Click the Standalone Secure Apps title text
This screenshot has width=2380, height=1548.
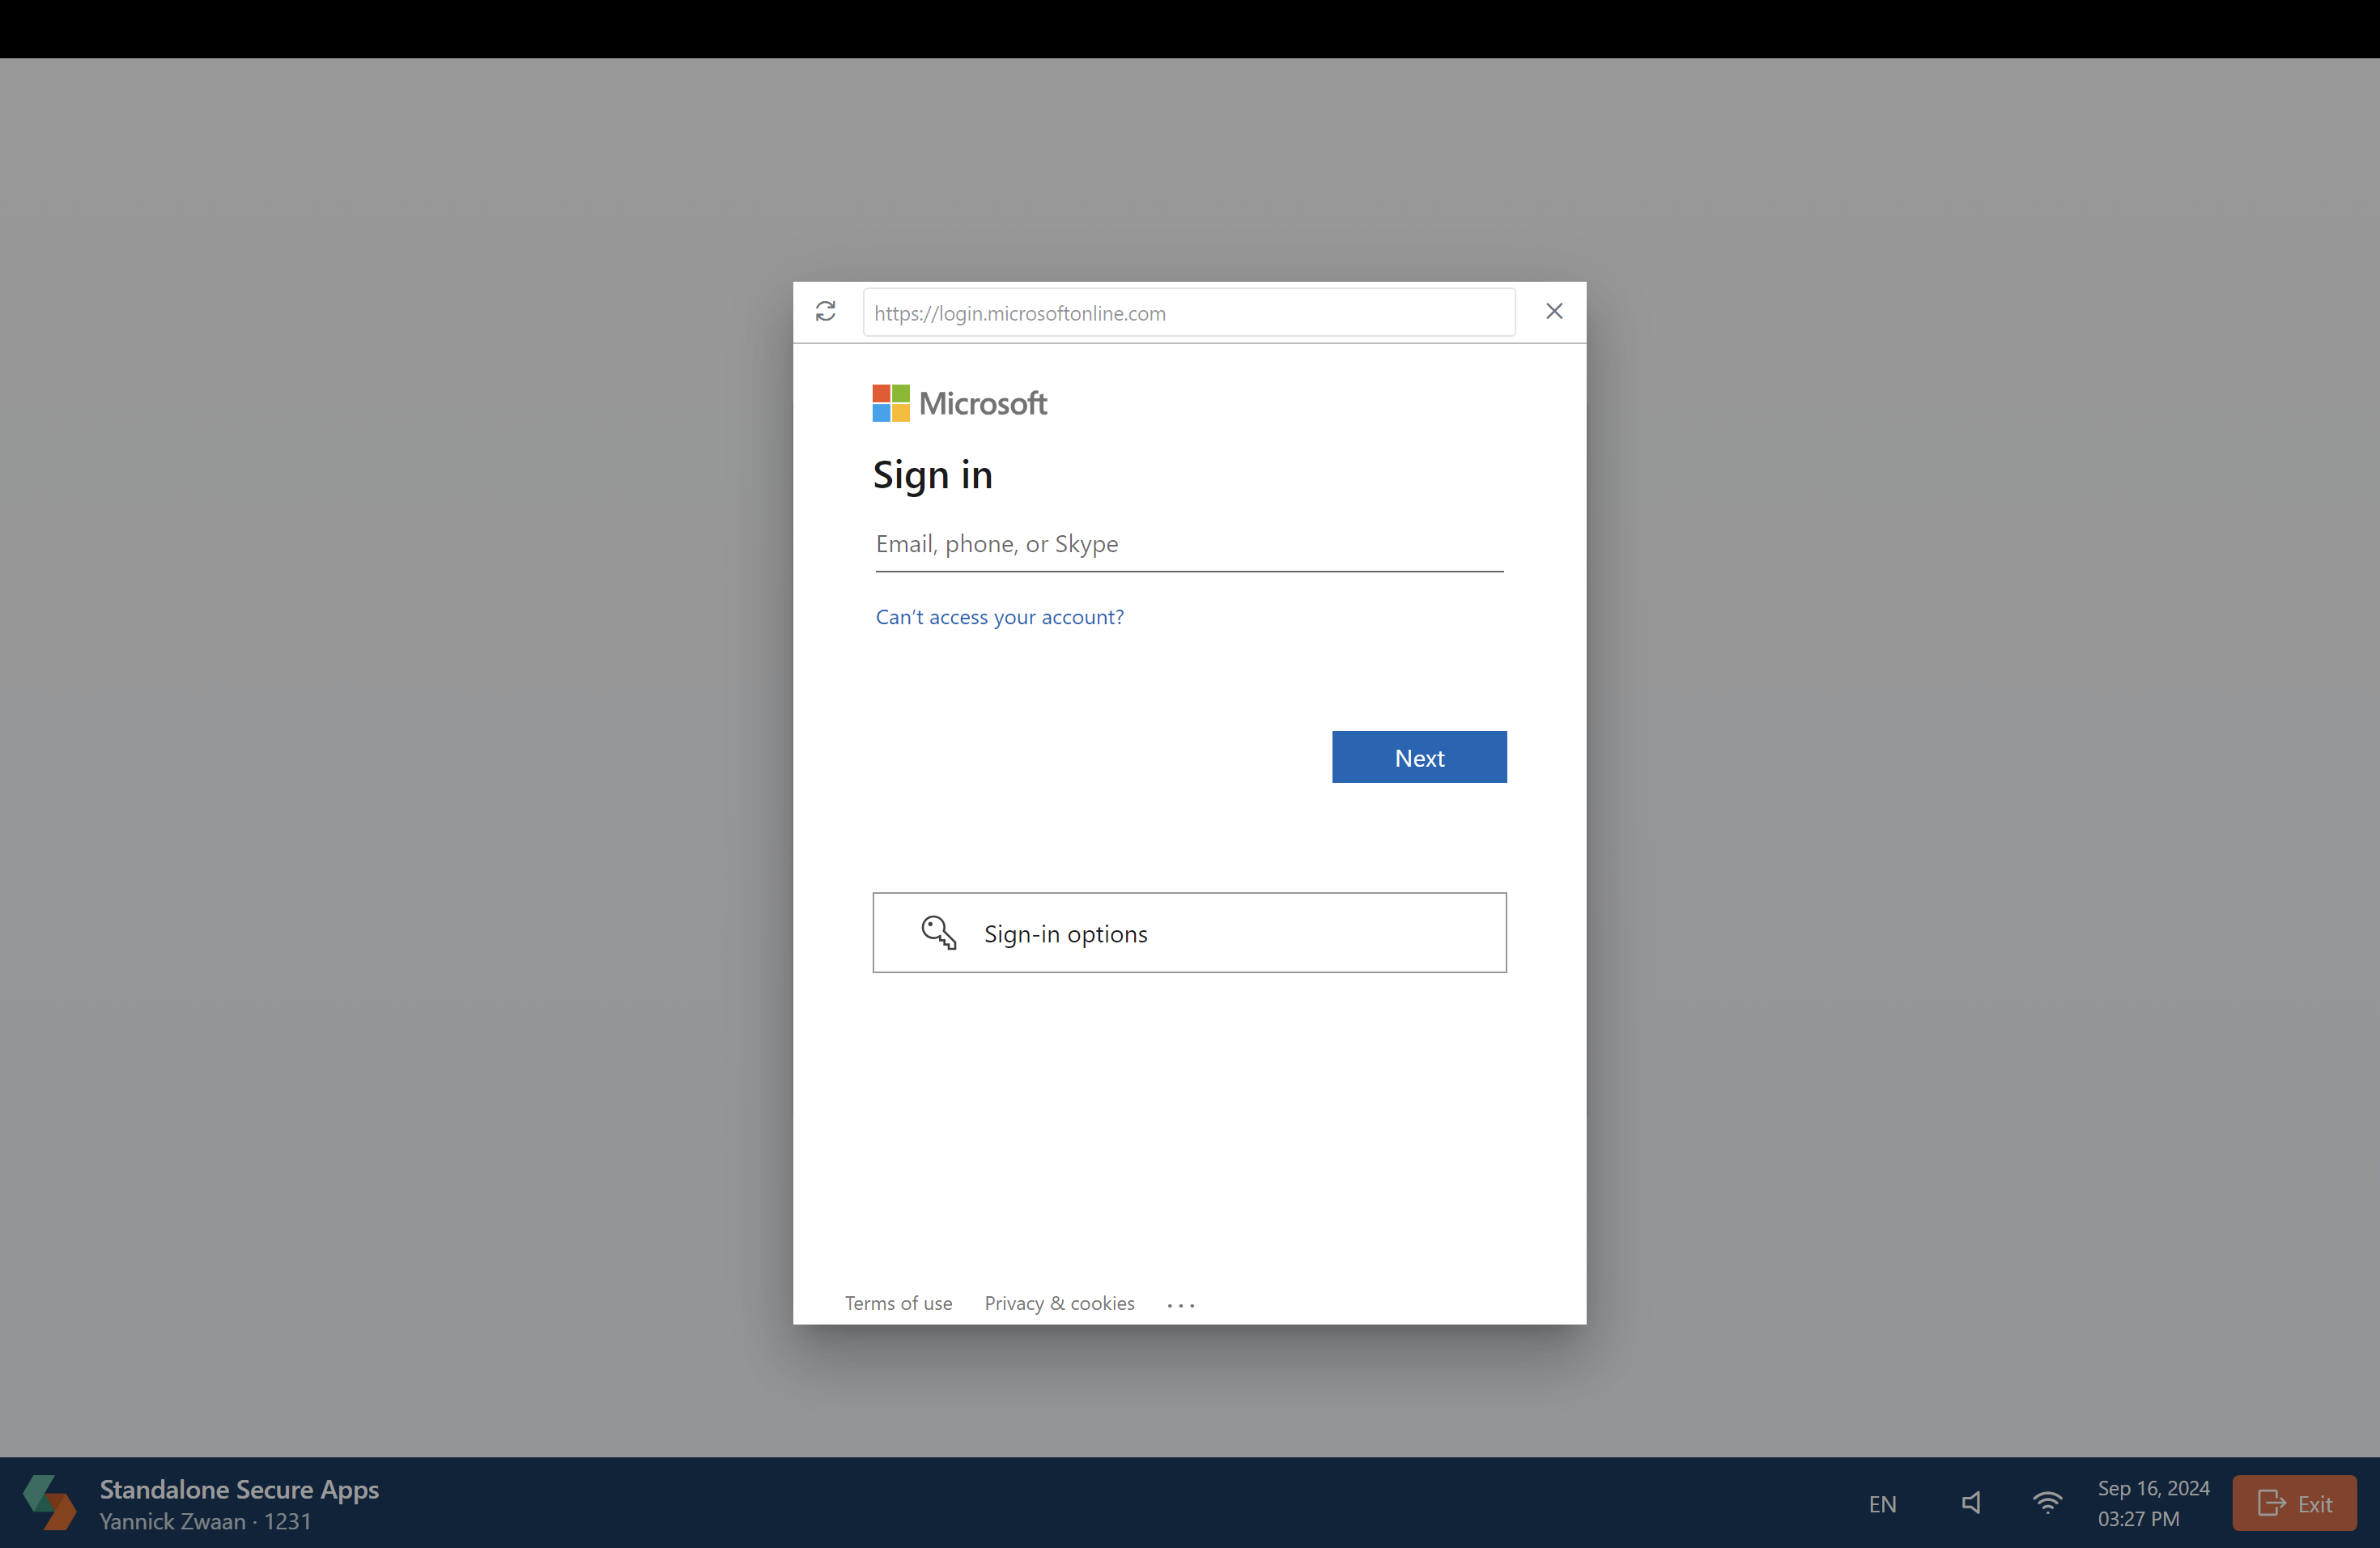click(x=239, y=1489)
